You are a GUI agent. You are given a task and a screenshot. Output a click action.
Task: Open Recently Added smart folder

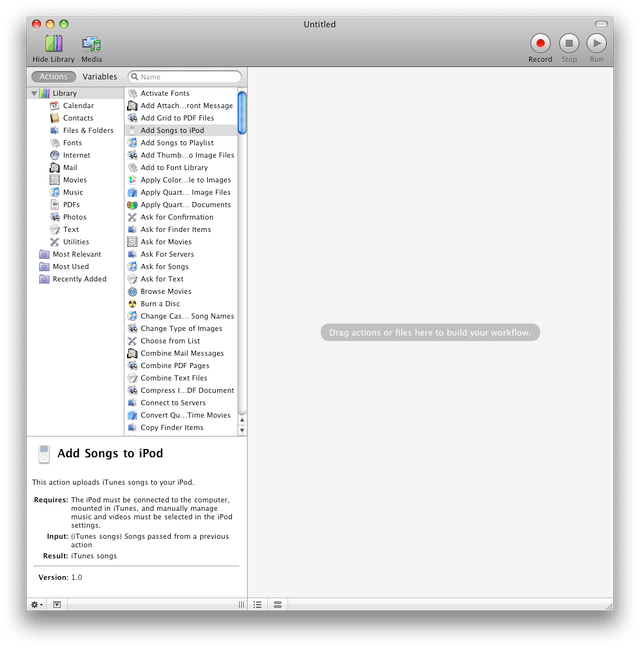(x=73, y=279)
